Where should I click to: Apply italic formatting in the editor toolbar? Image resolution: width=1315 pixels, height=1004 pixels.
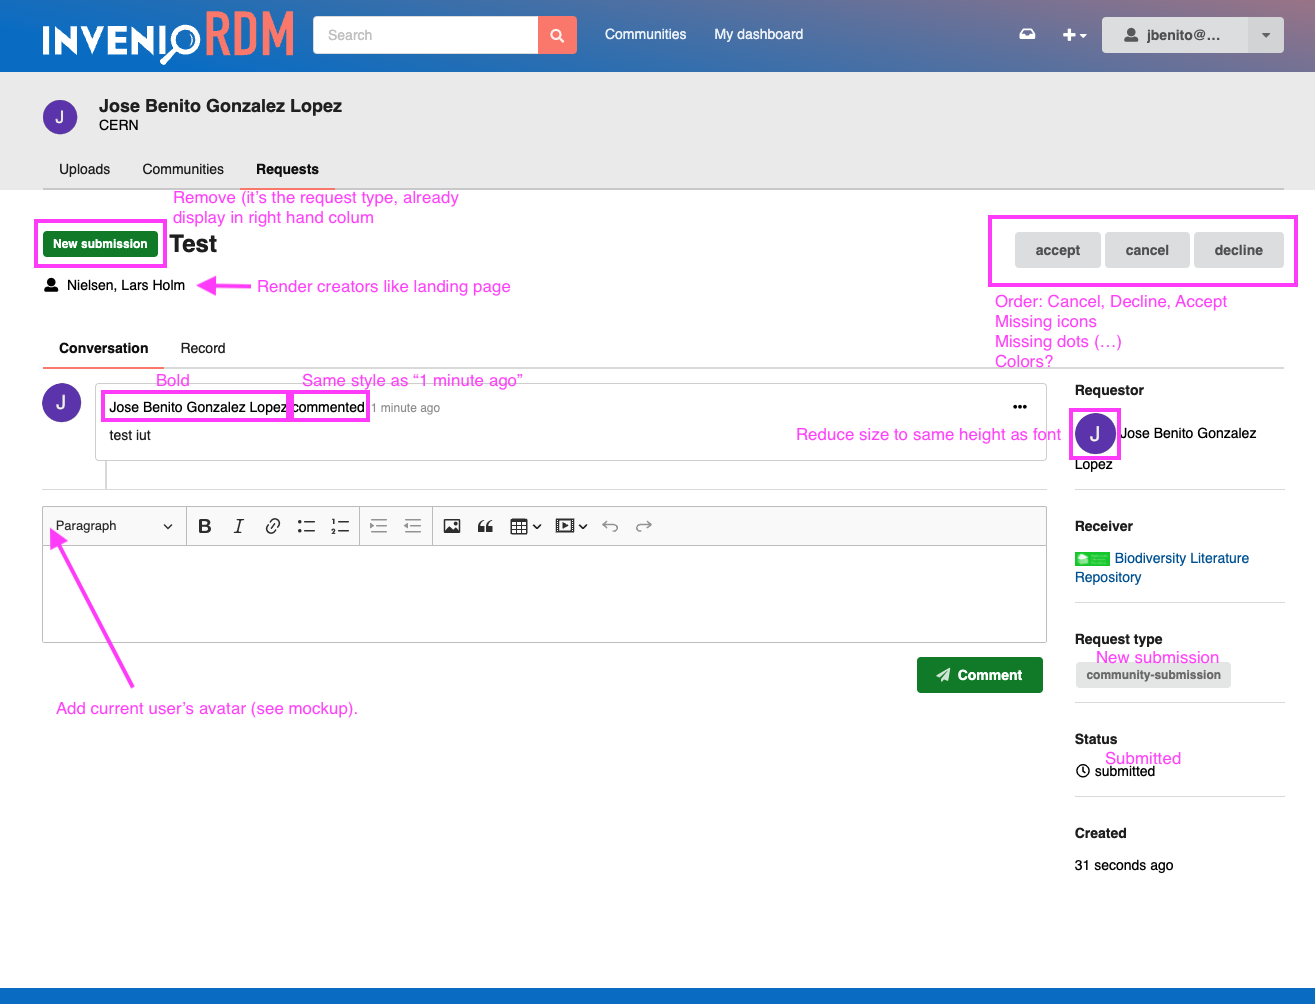coord(238,525)
